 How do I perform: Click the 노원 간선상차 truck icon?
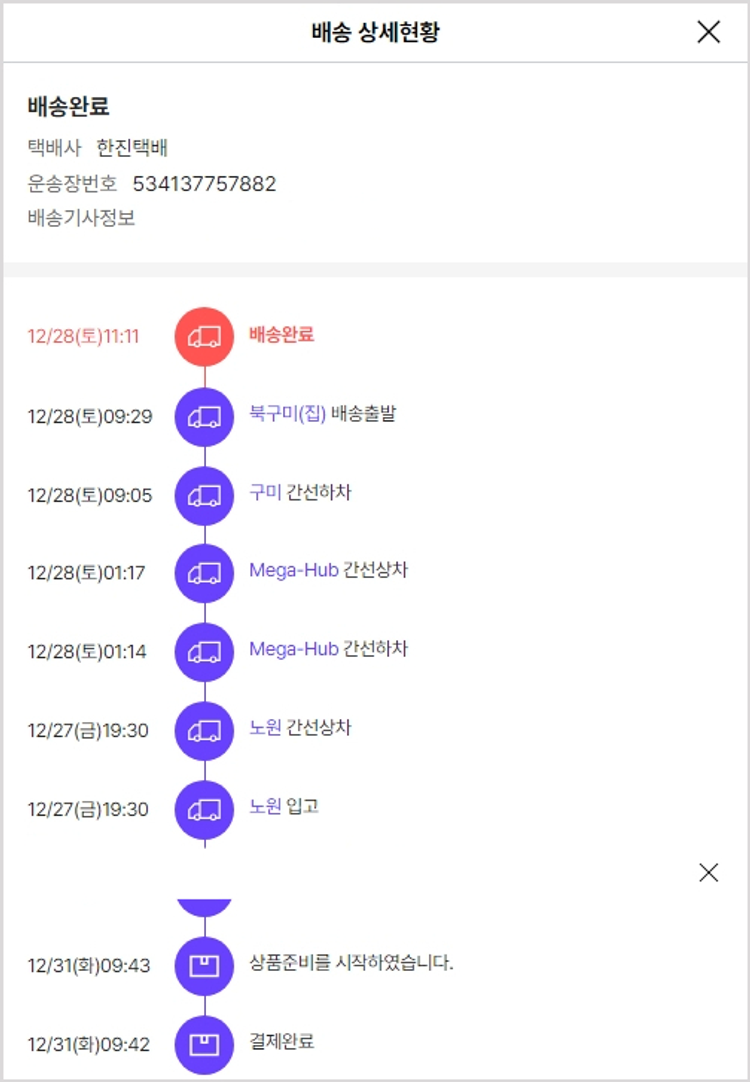coord(204,731)
